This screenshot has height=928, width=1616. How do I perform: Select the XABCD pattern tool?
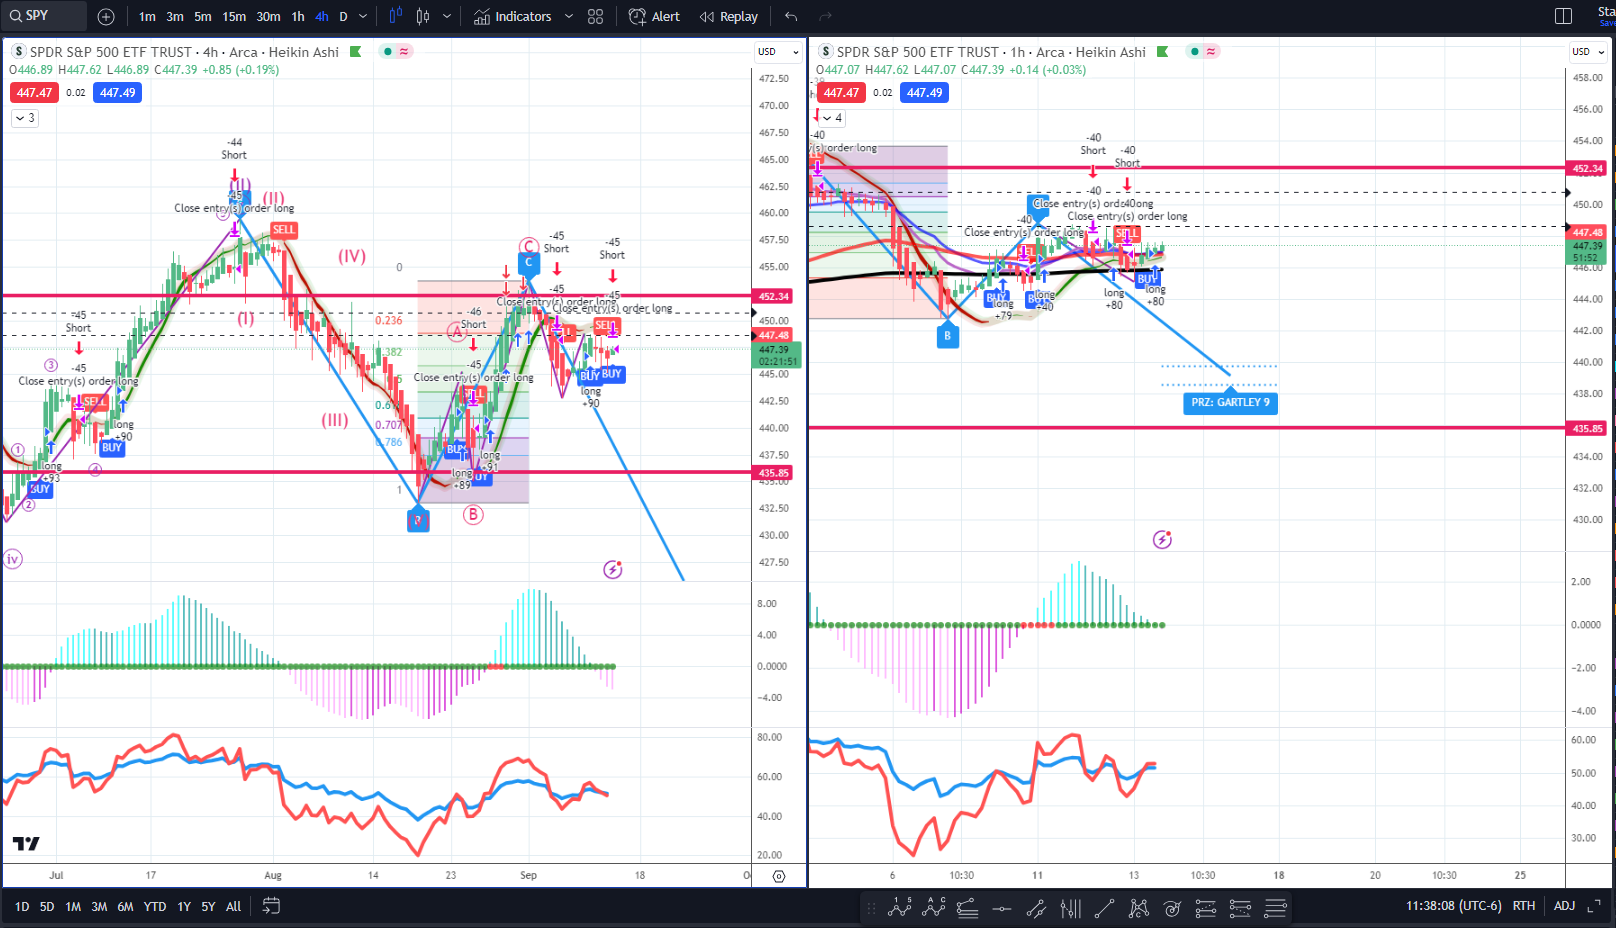coord(1138,908)
